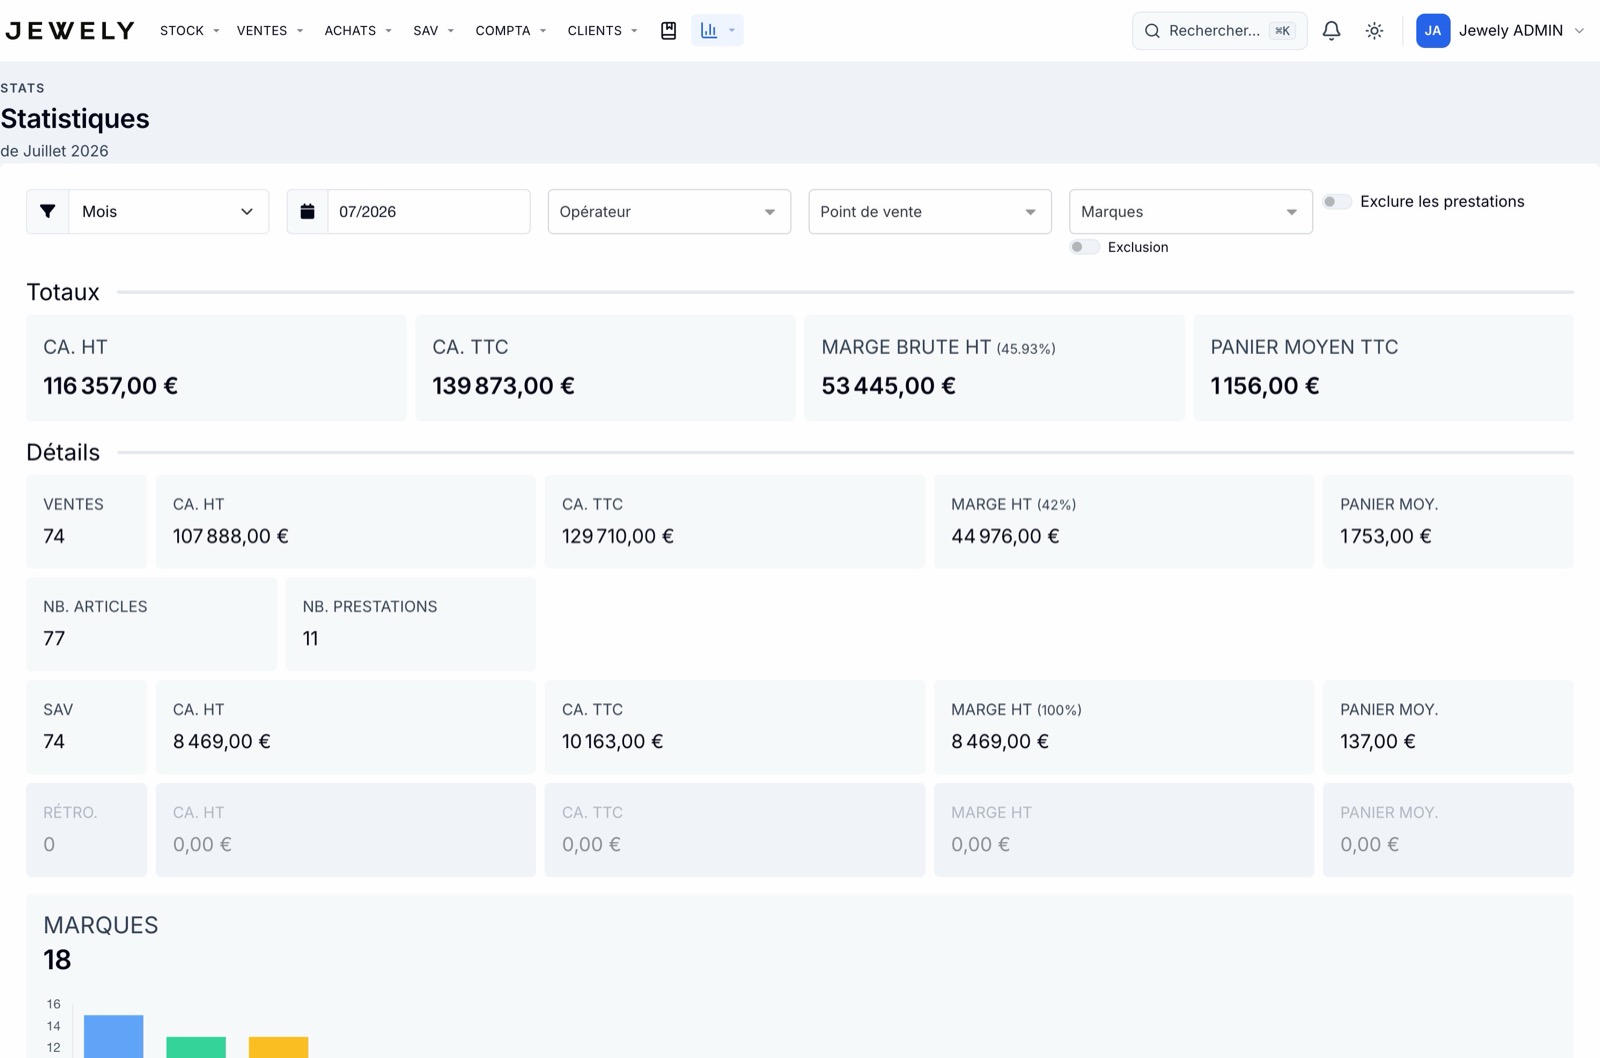
Task: Click the STATS breadcrumb label
Action: [22, 88]
